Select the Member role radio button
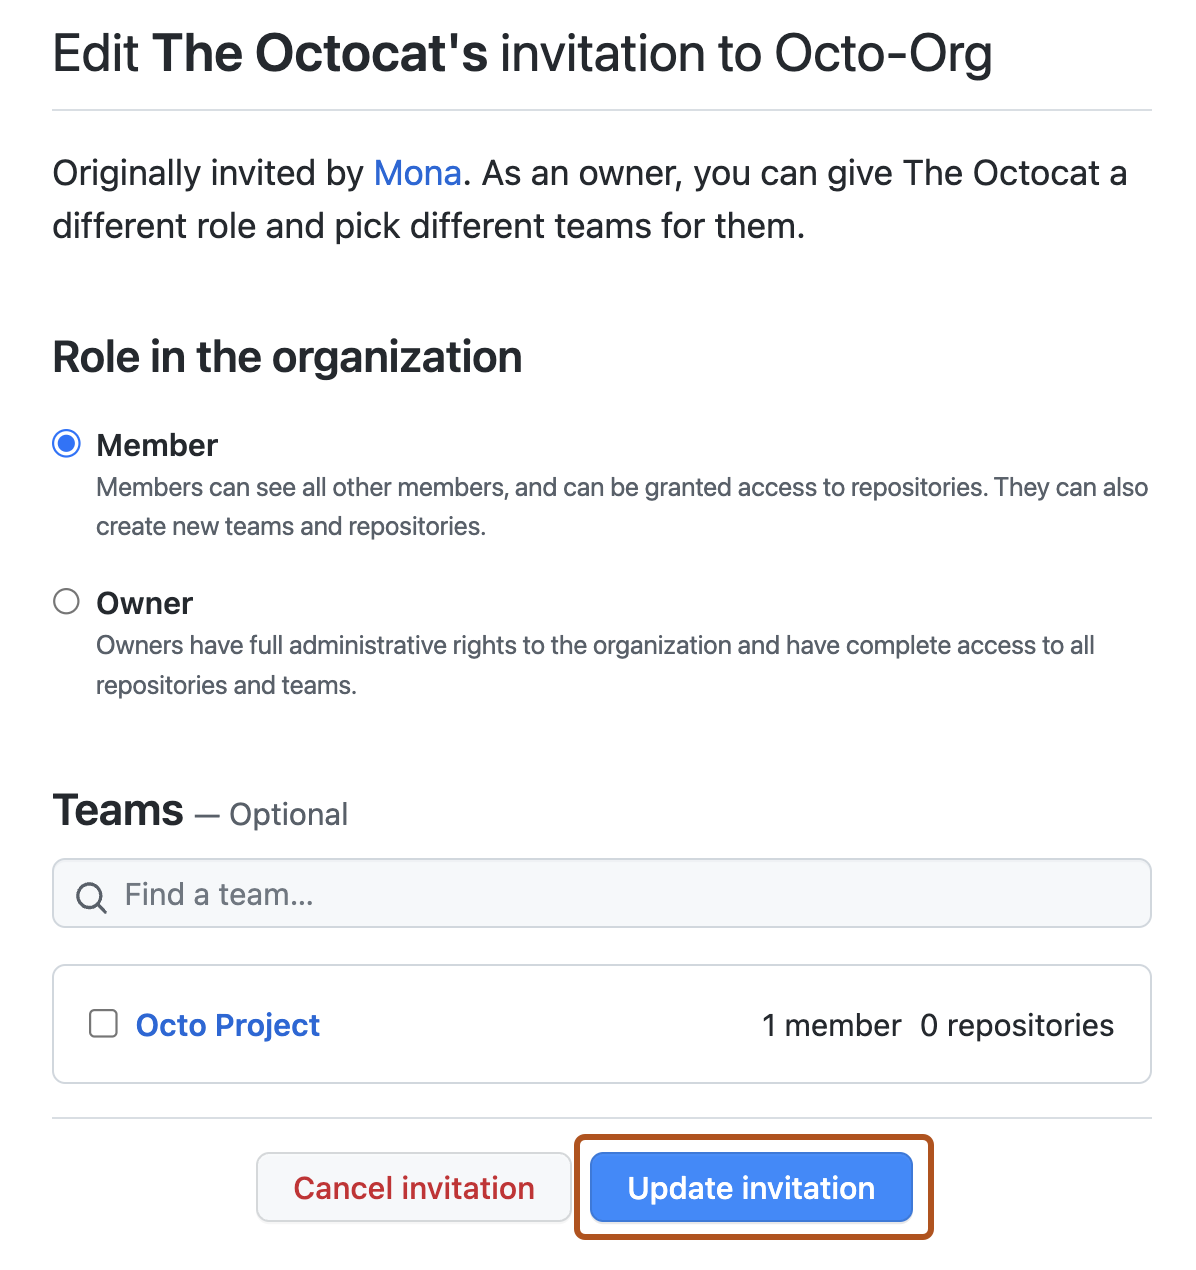 66,443
